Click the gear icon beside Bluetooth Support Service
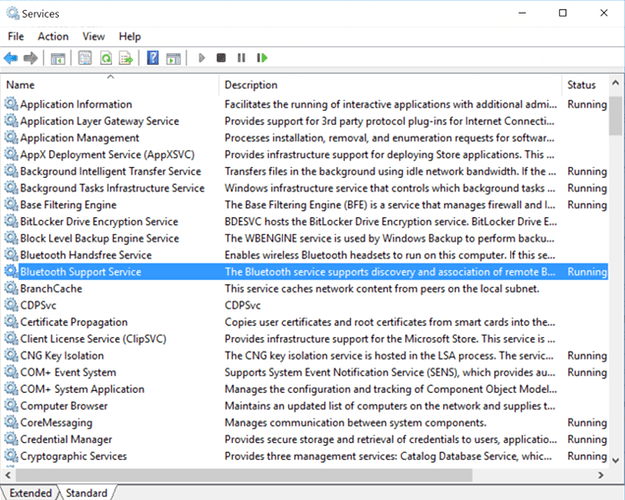The image size is (625, 500). tap(11, 272)
